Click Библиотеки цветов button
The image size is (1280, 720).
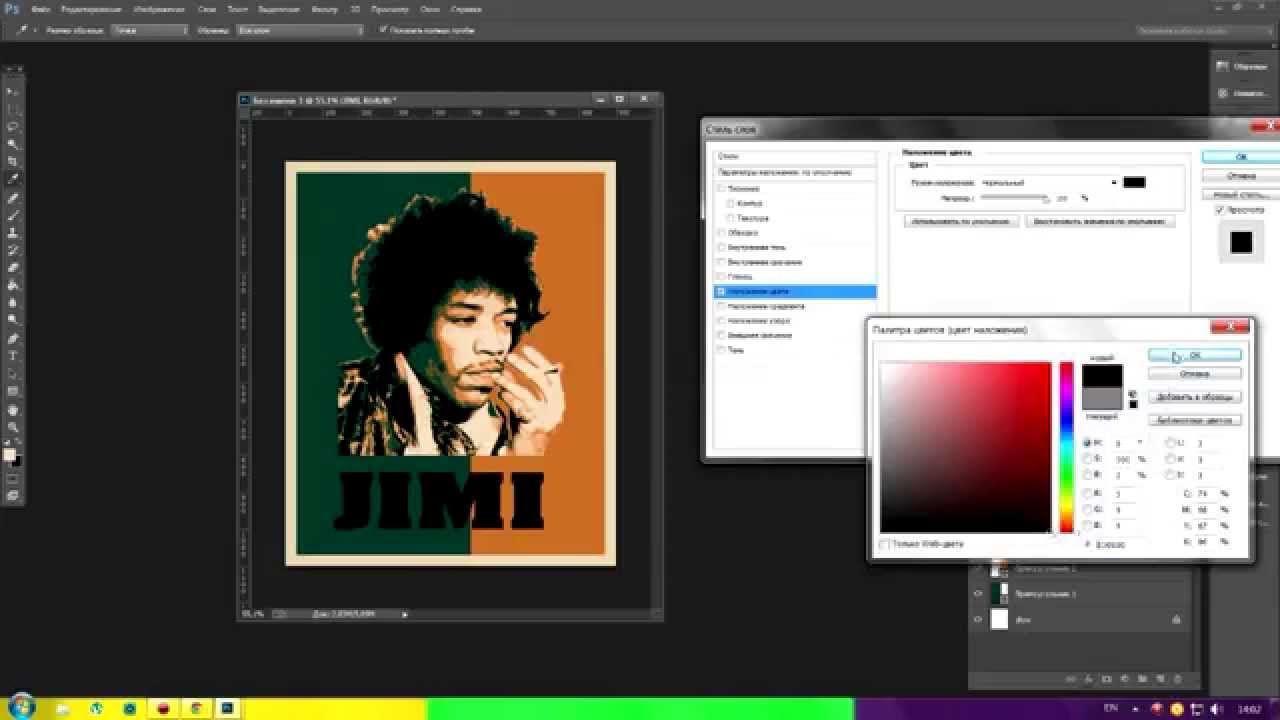pos(1195,420)
